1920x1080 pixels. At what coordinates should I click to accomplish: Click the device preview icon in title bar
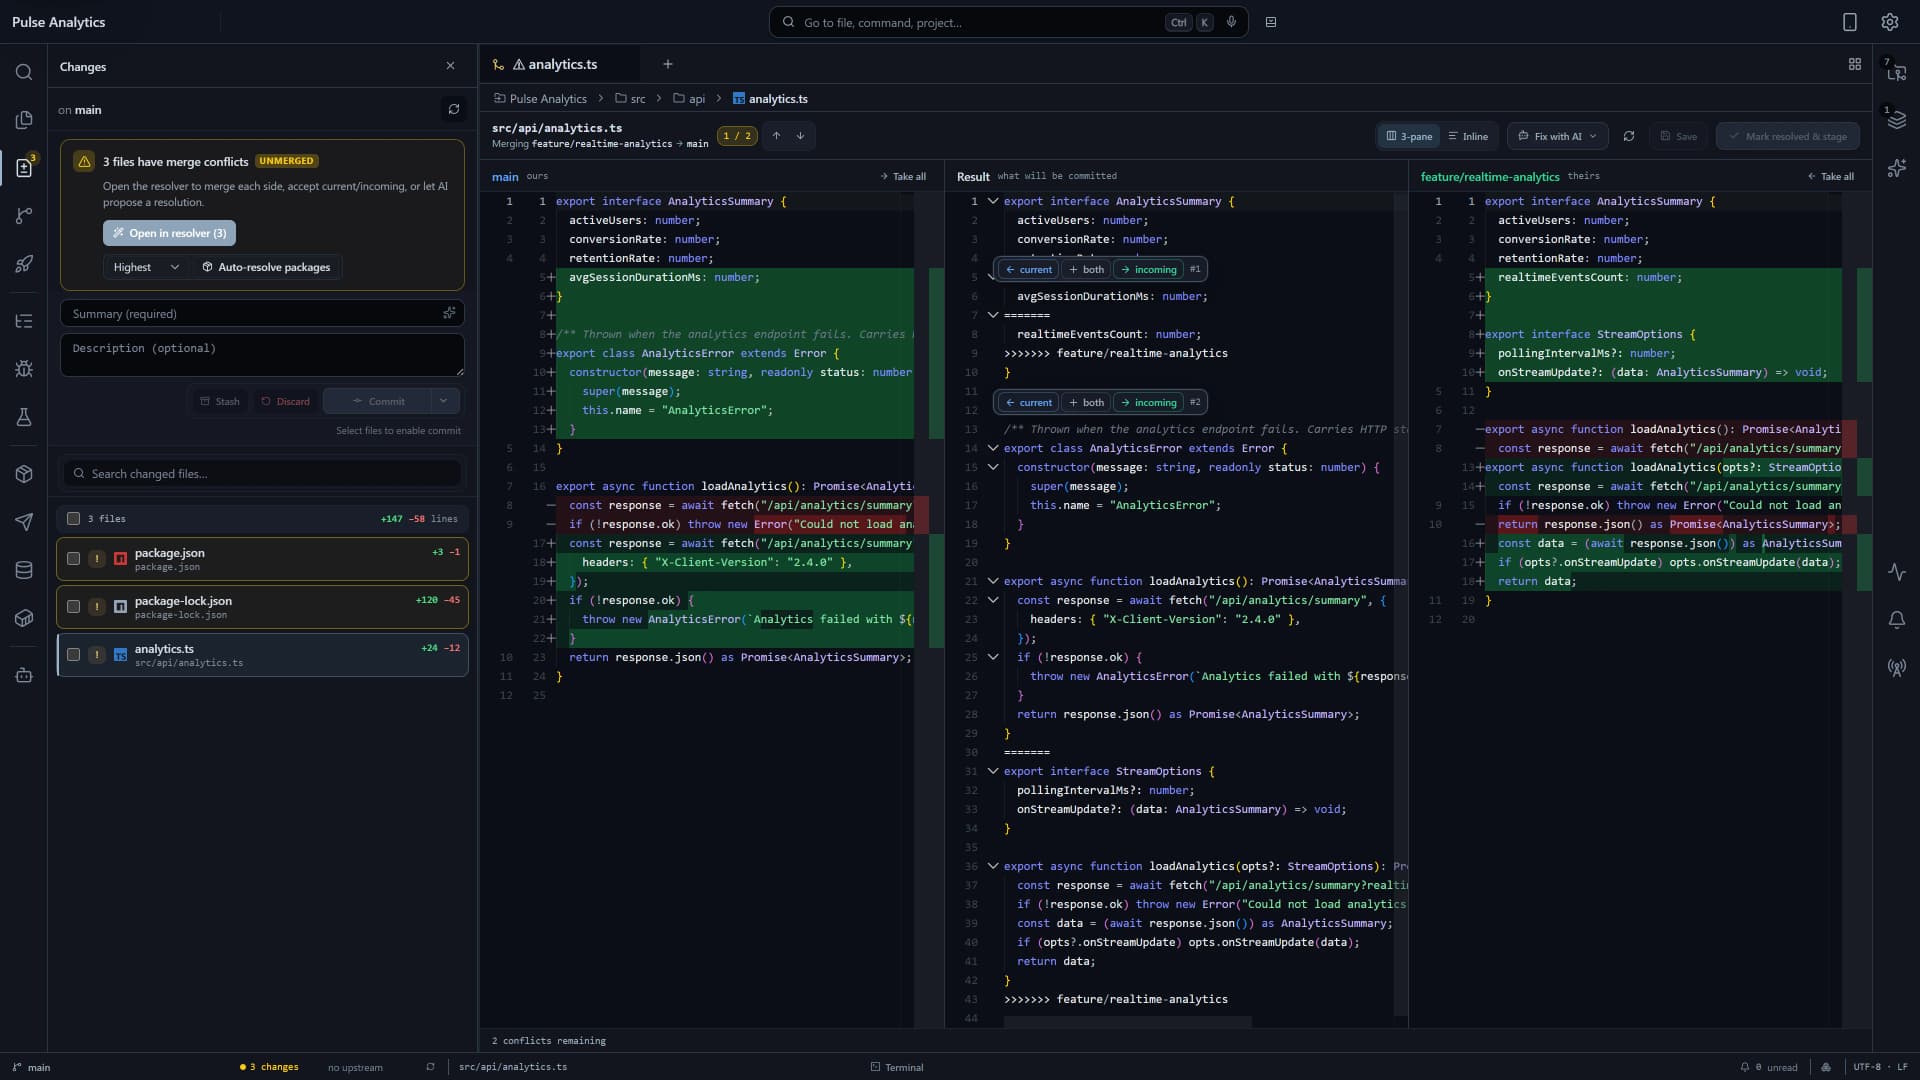(1849, 22)
